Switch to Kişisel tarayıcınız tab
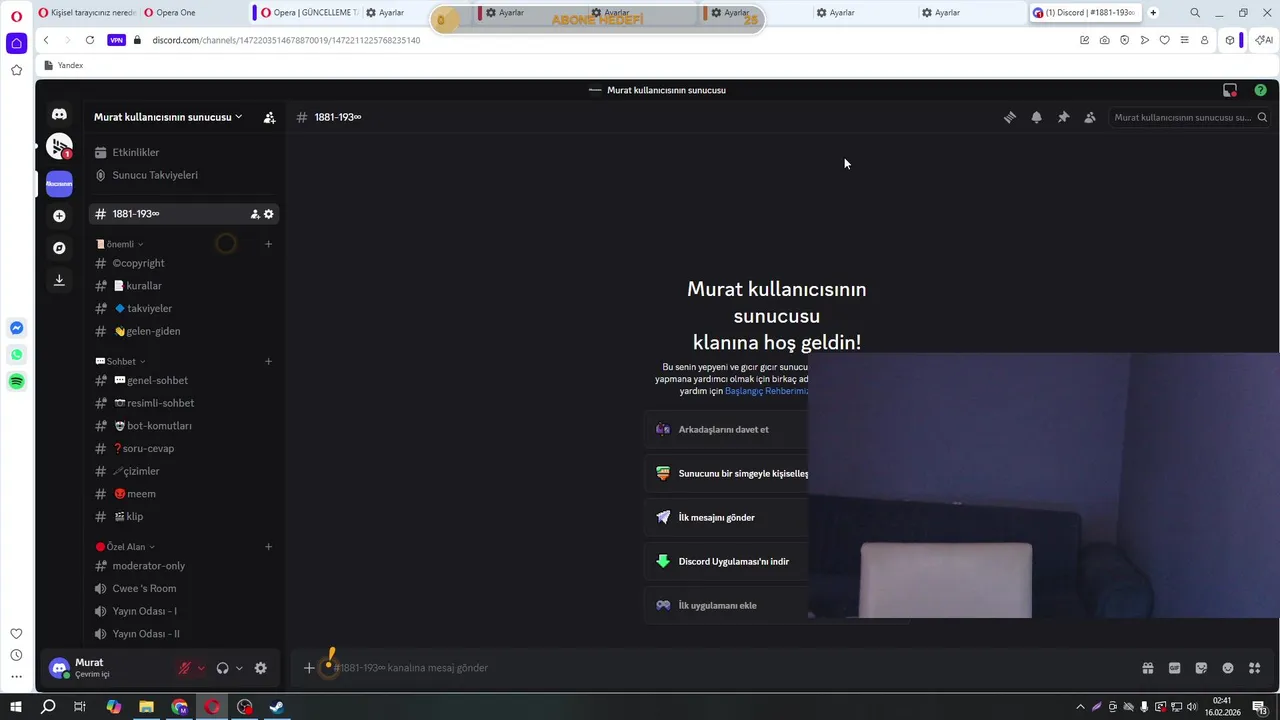 pyautogui.click(x=87, y=13)
